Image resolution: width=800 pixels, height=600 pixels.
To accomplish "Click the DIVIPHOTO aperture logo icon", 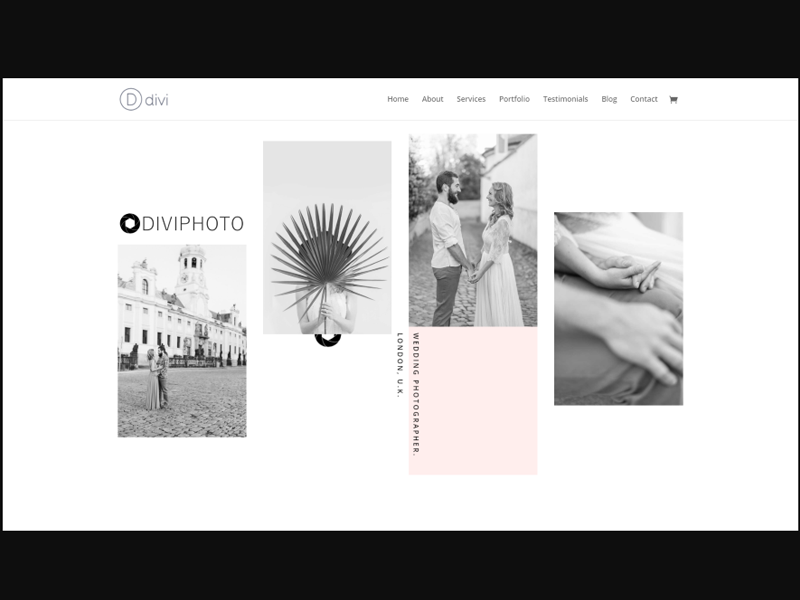I will (x=130, y=223).
